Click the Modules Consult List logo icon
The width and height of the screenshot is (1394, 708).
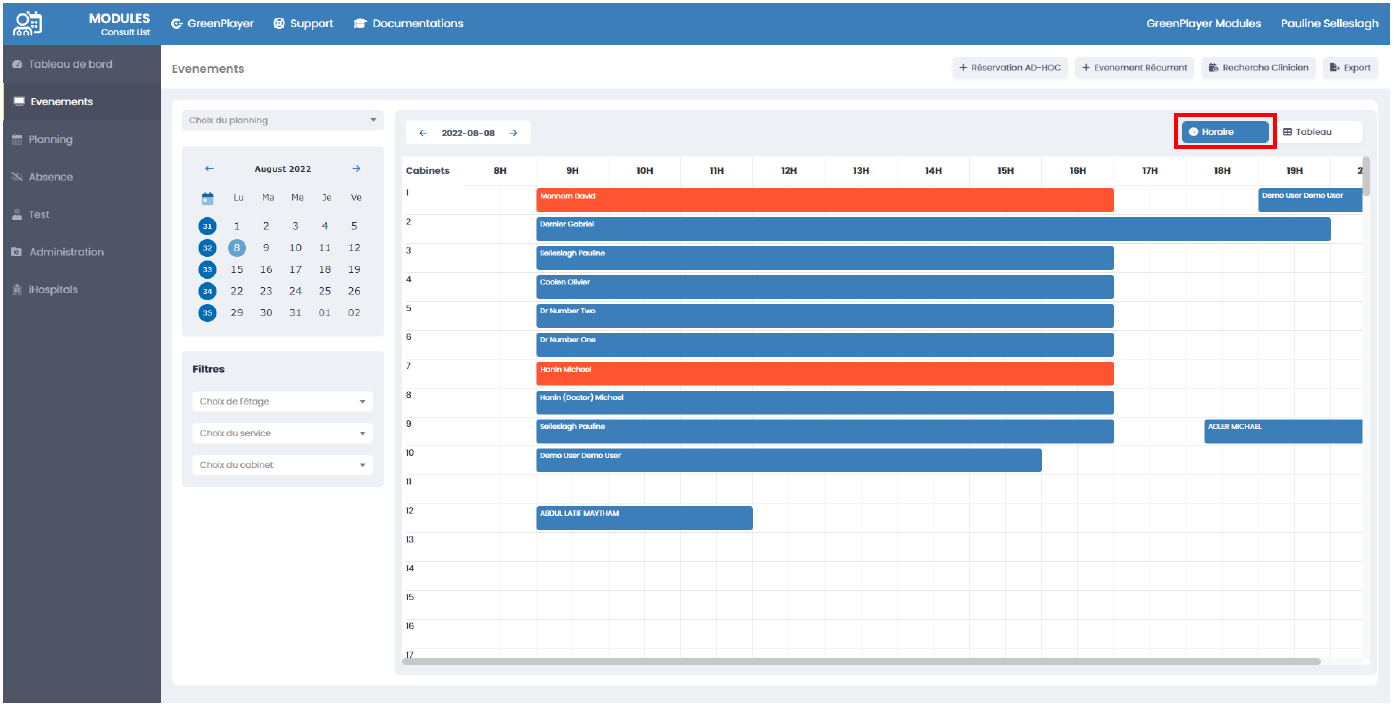(x=30, y=23)
